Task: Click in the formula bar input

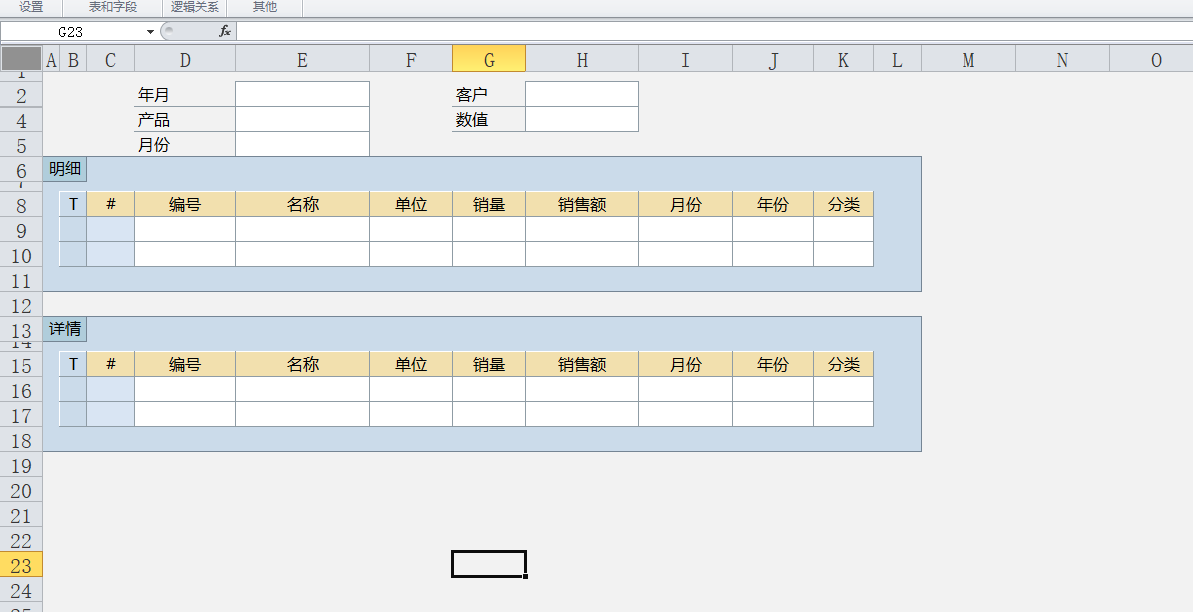Action: [700, 32]
